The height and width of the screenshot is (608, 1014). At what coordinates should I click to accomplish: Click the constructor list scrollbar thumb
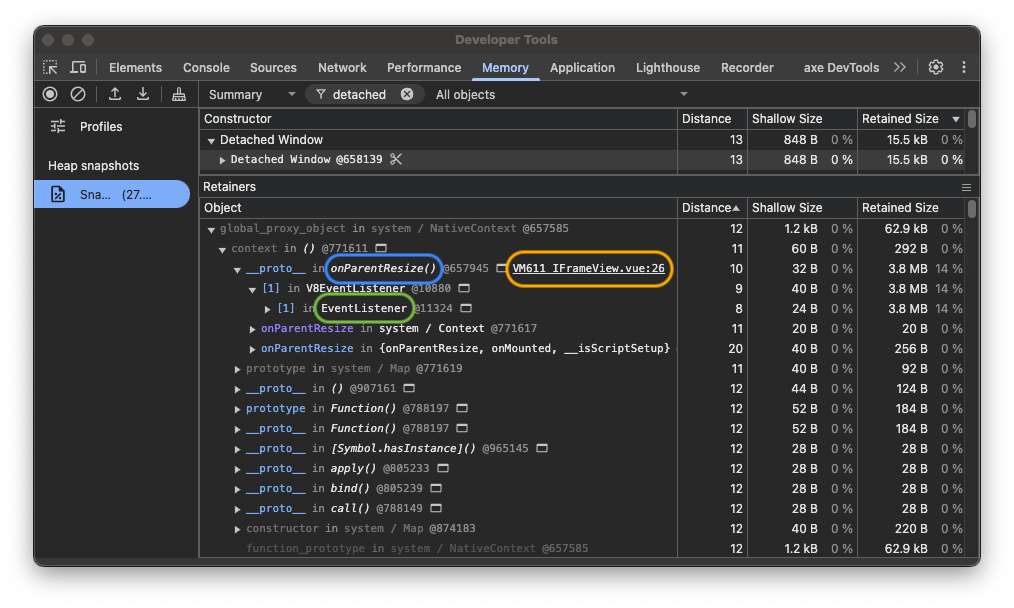(971, 119)
